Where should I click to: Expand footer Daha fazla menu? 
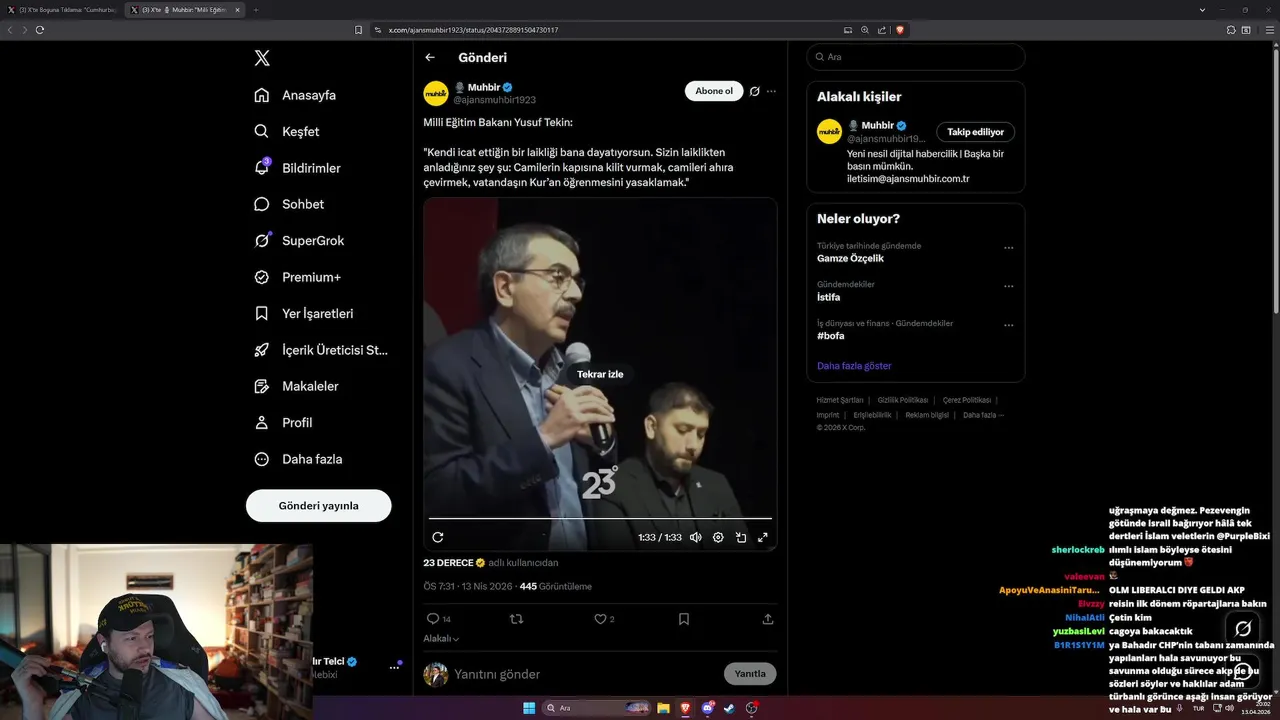pyautogui.click(x=983, y=415)
